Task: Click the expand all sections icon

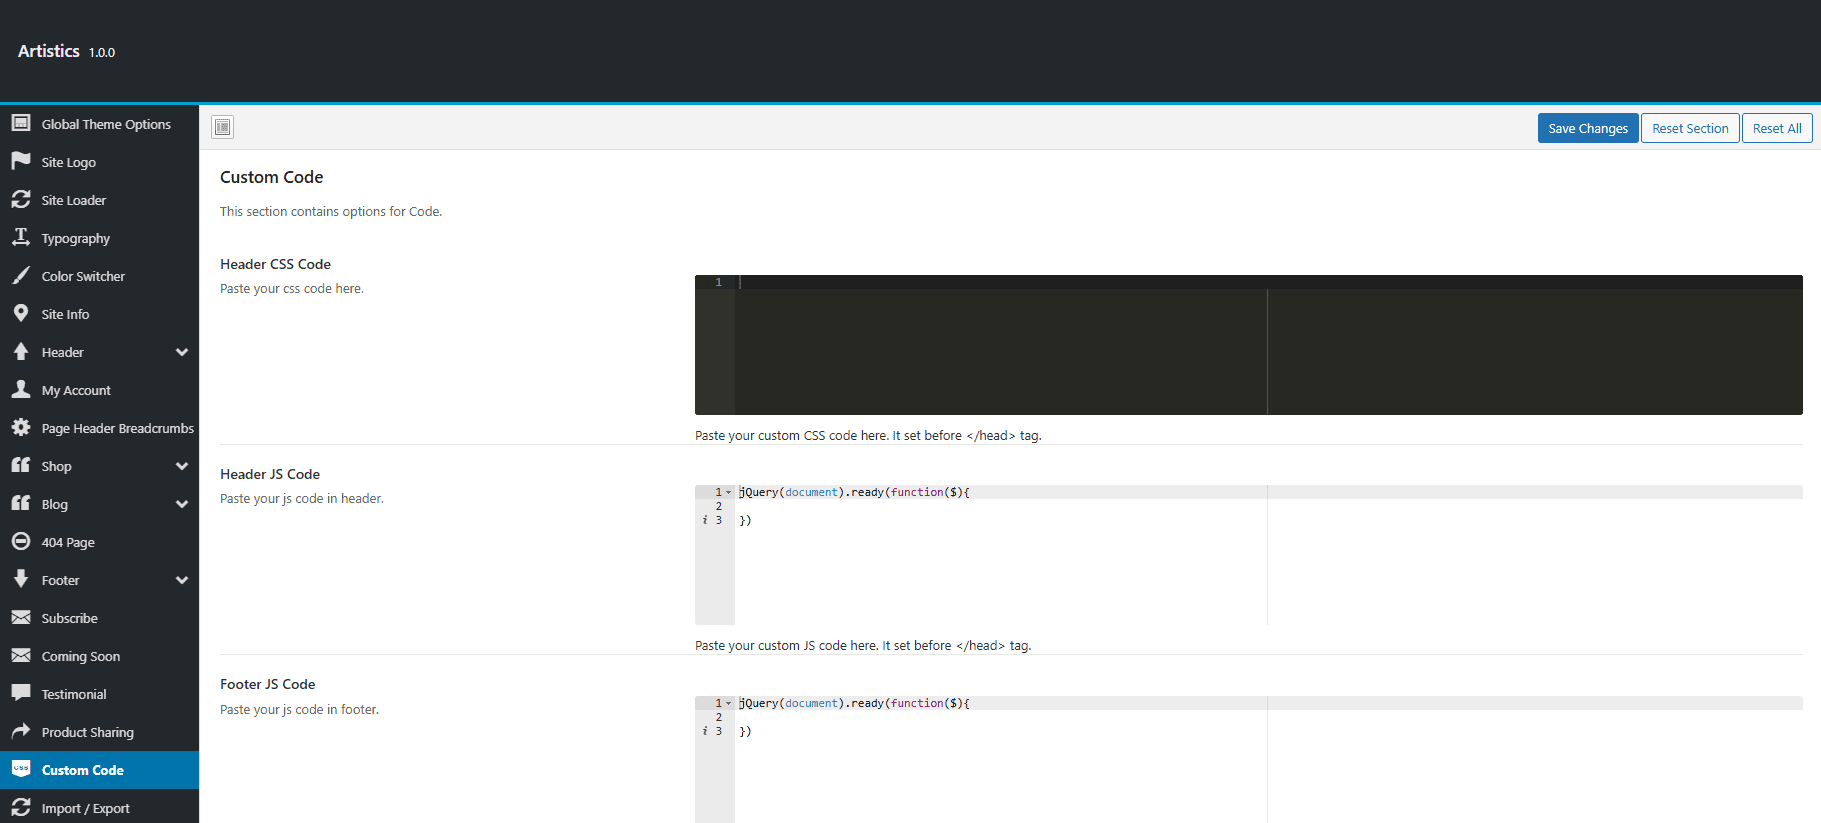Action: (223, 127)
